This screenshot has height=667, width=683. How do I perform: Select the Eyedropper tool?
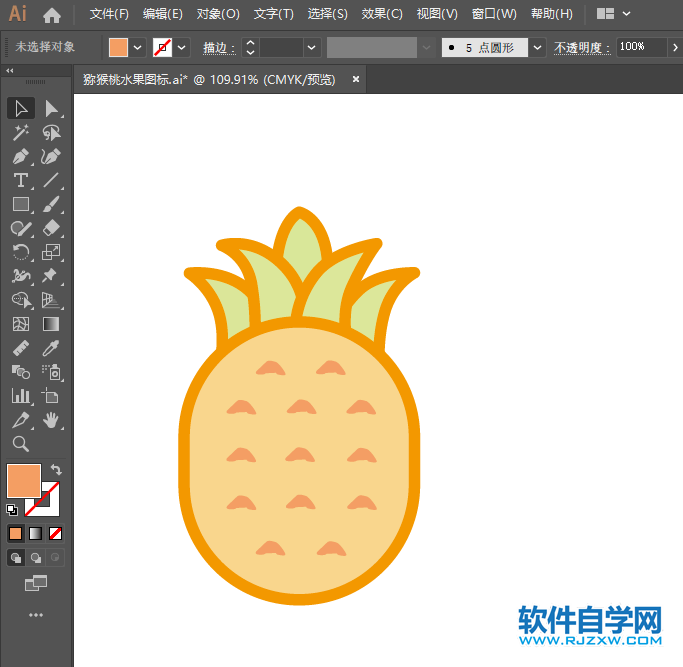point(51,348)
